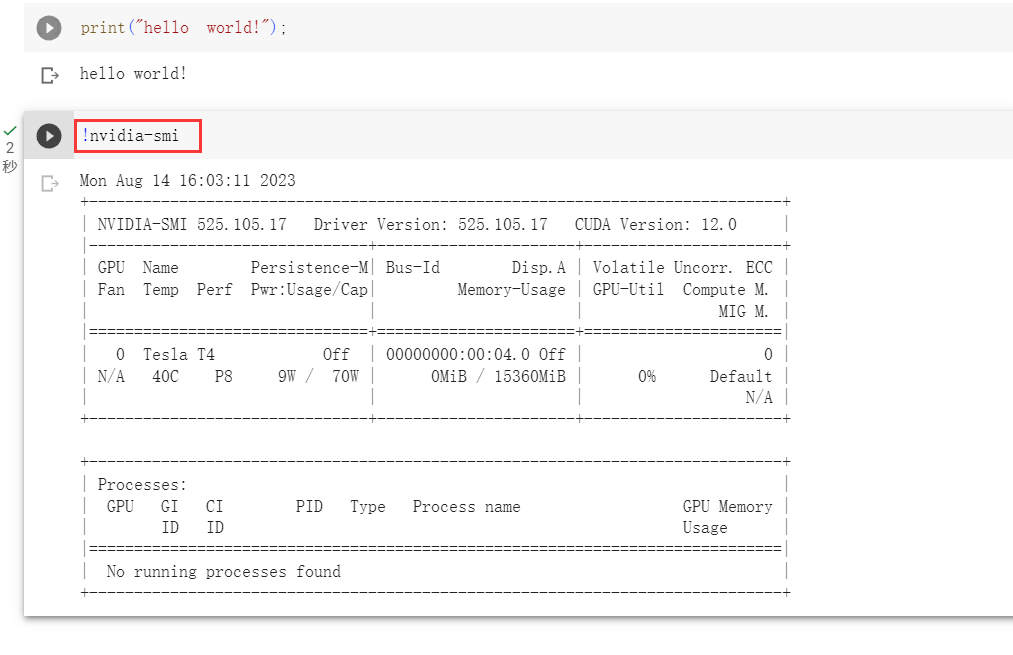Click the 0MiB / 15360MiB memory usage
Screen dimensions: 1013x655
coord(498,376)
